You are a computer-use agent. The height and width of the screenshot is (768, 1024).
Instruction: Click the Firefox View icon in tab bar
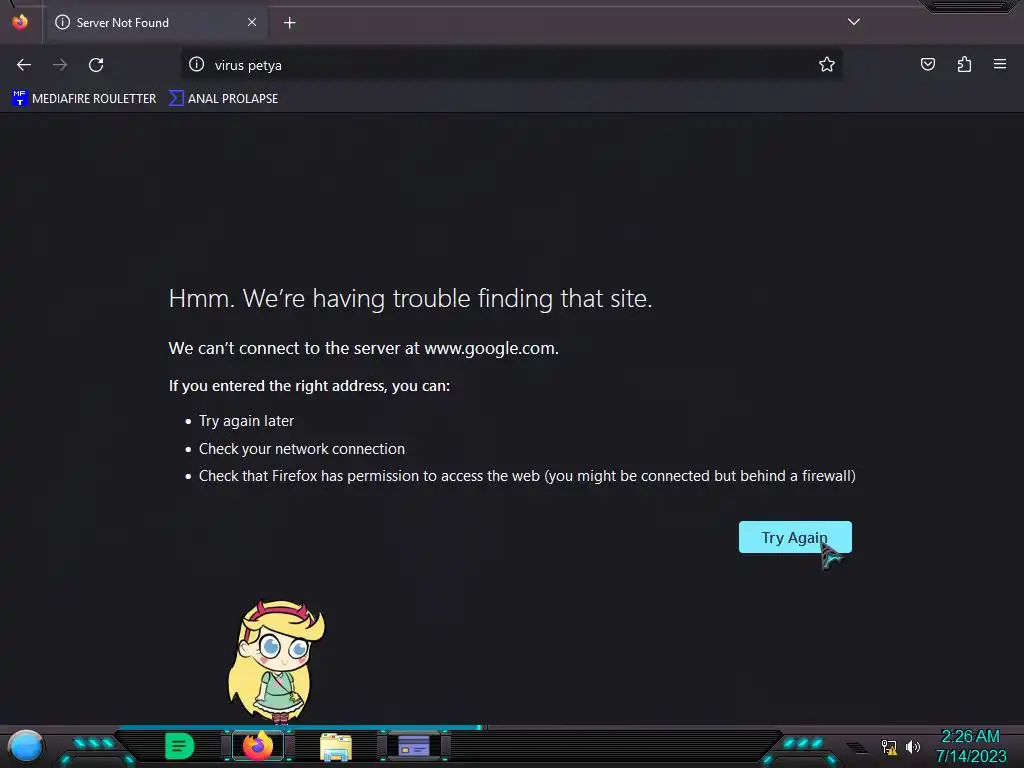pos(20,22)
